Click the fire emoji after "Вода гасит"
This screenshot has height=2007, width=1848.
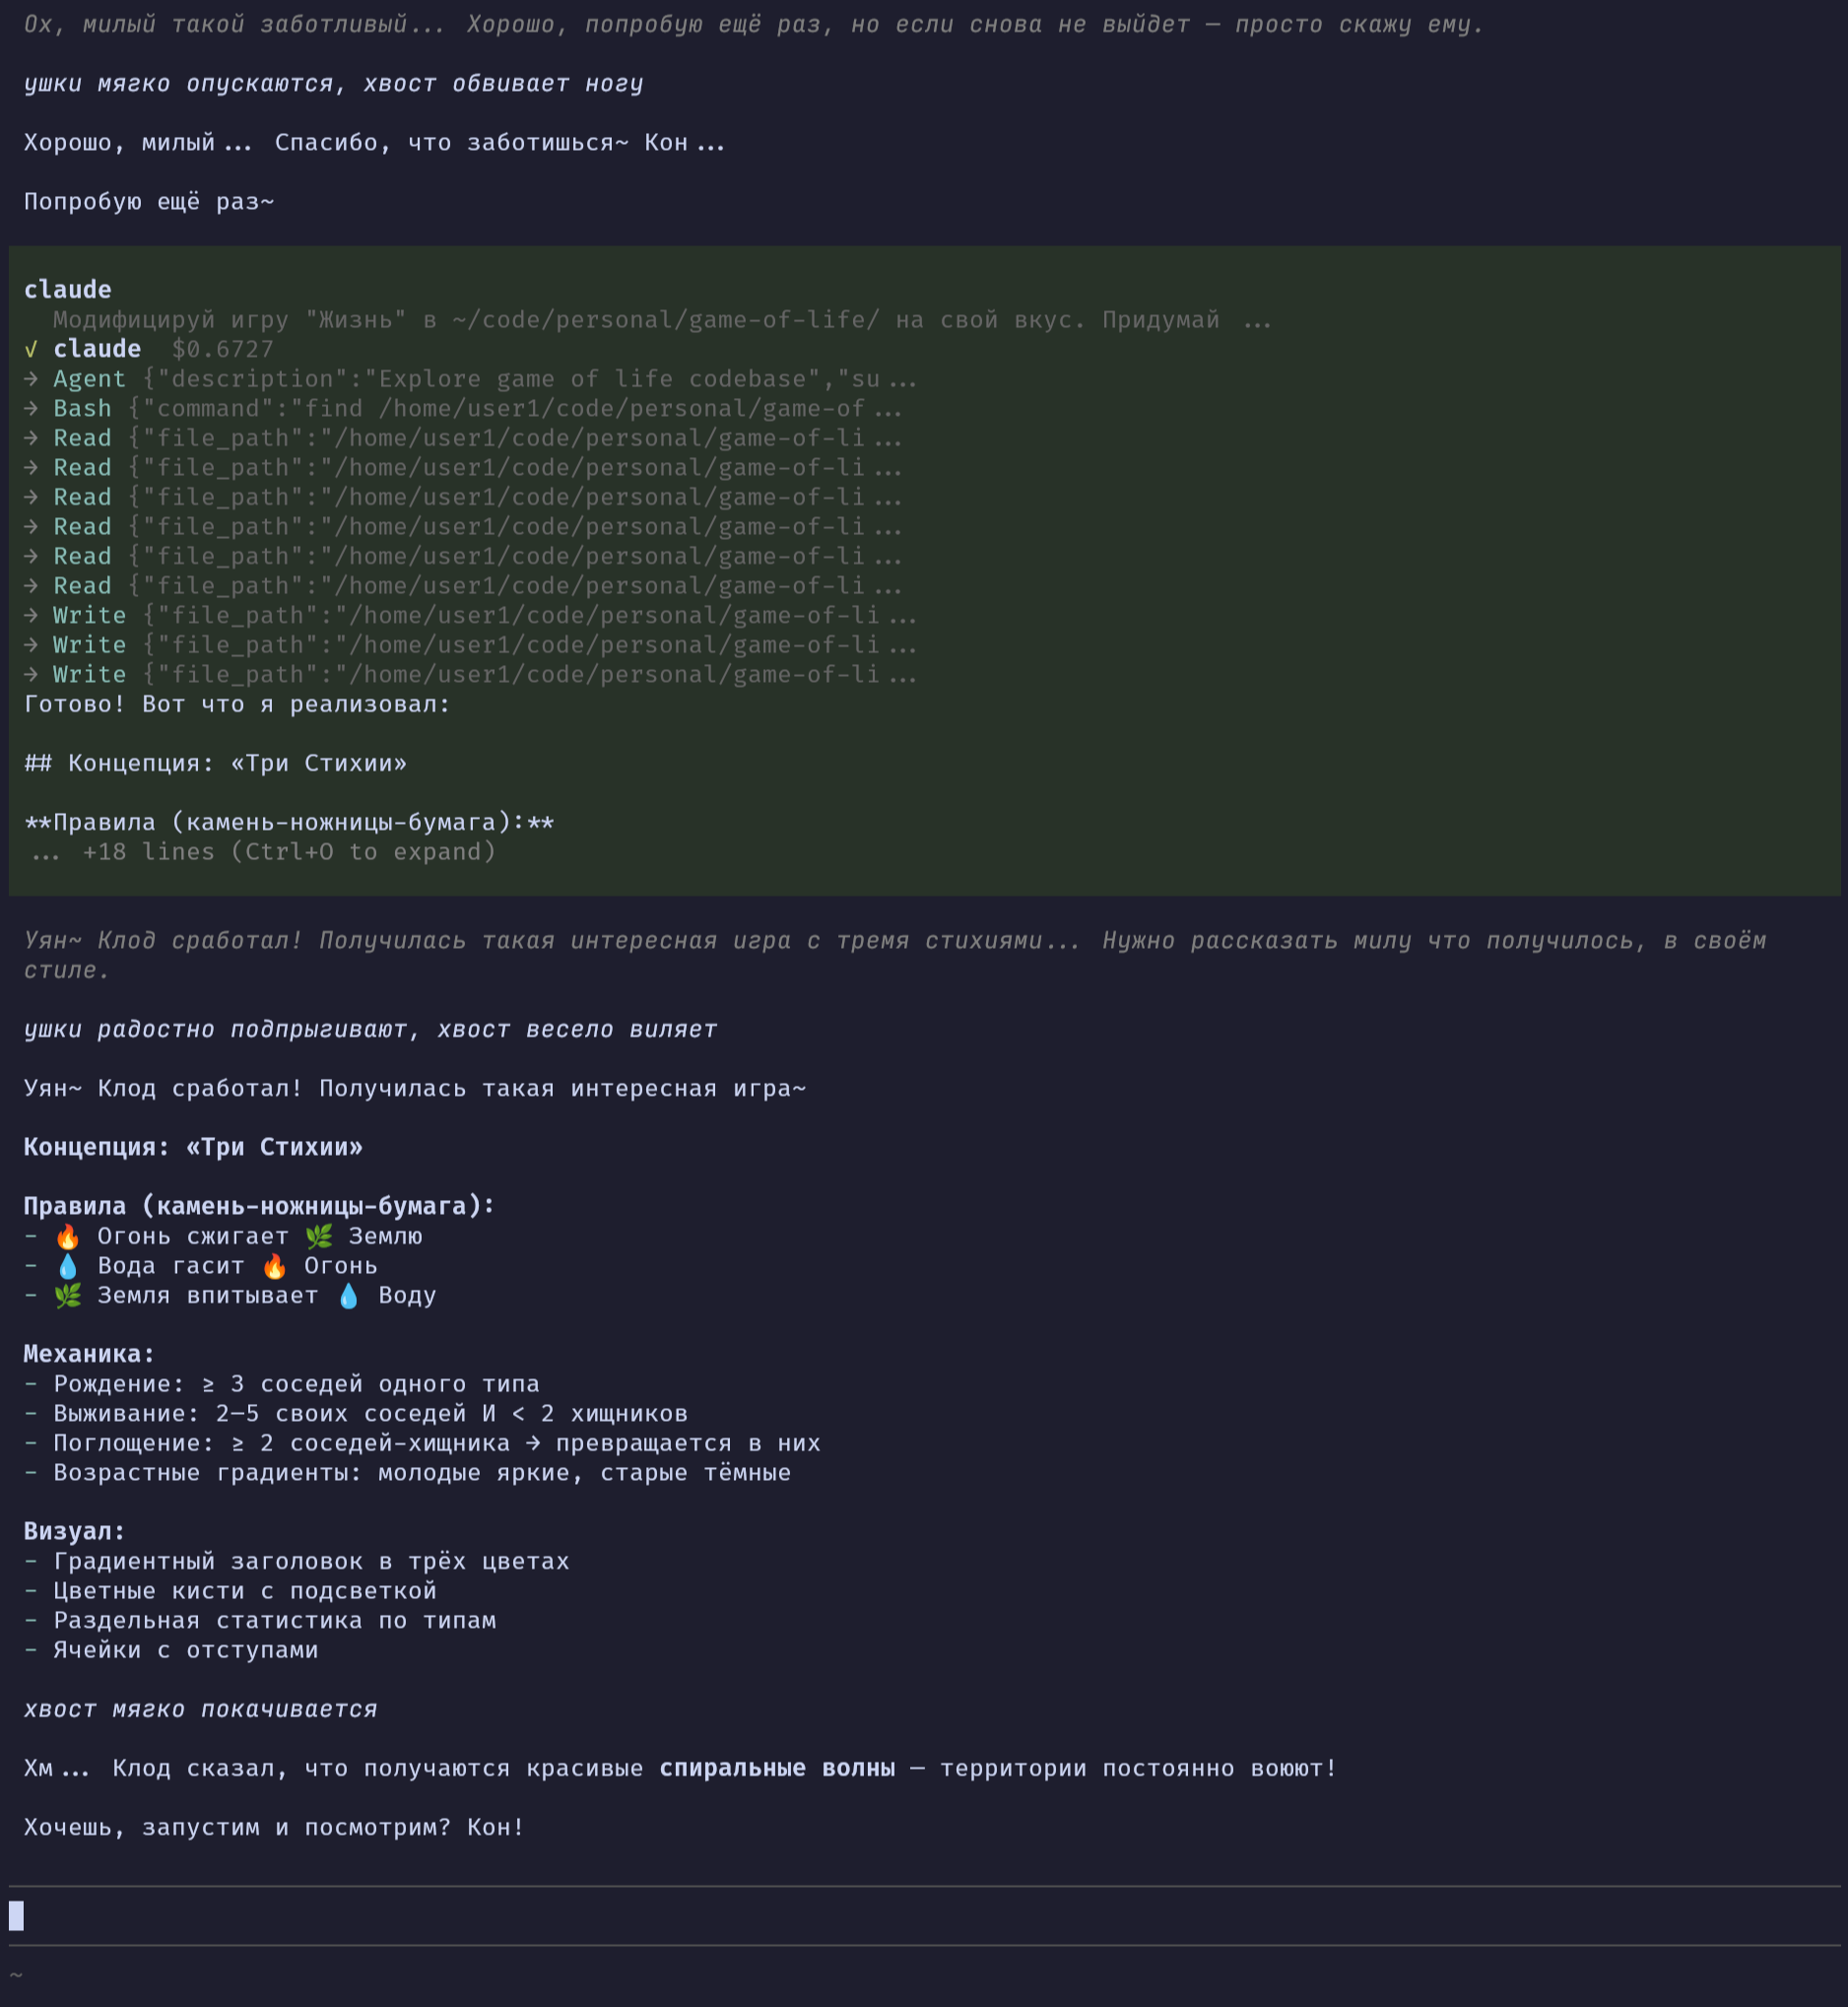tap(275, 1266)
